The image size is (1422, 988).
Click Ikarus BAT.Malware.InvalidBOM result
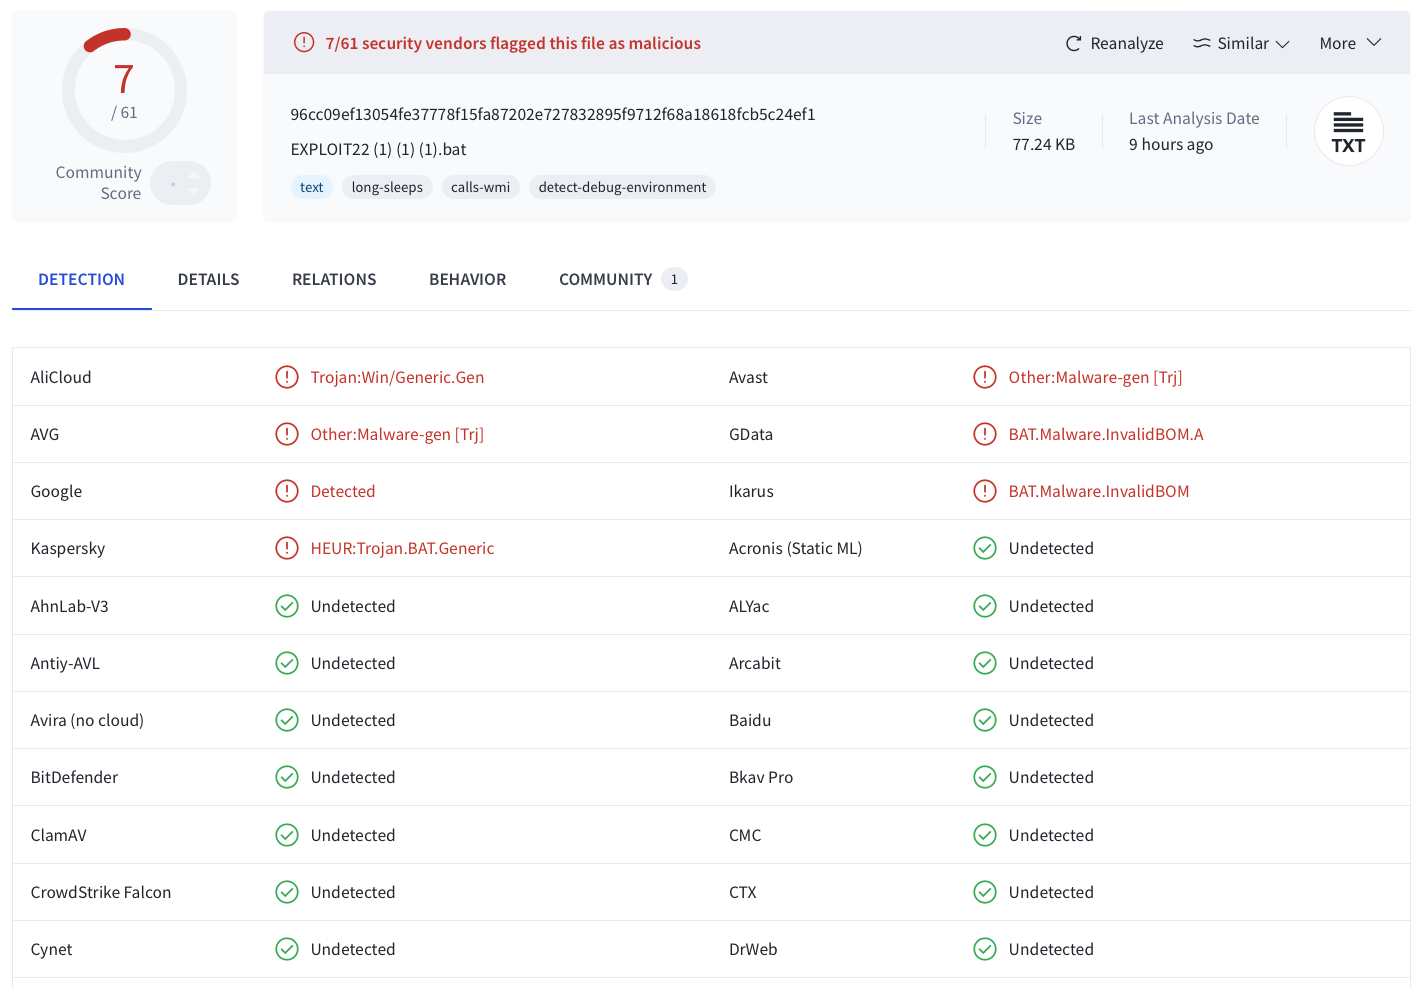(1099, 491)
